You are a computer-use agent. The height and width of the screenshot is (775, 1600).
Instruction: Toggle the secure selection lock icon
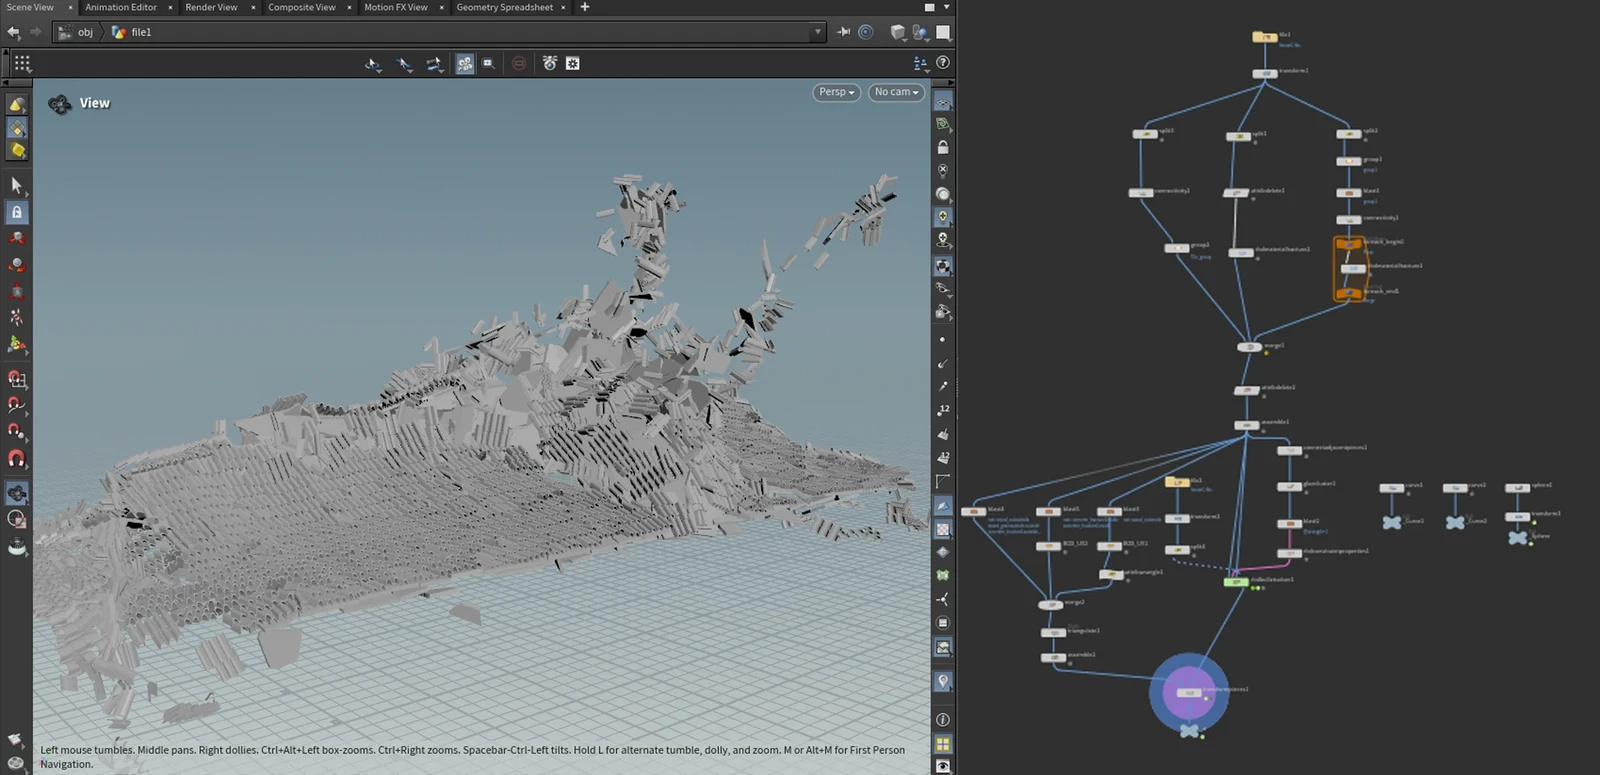tap(16, 212)
